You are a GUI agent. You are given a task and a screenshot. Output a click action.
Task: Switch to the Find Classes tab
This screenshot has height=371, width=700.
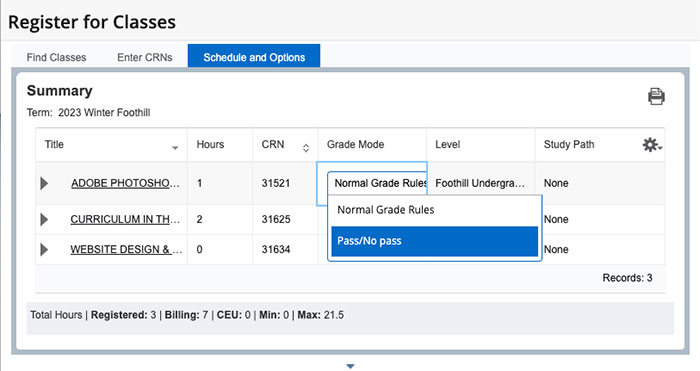coord(56,57)
